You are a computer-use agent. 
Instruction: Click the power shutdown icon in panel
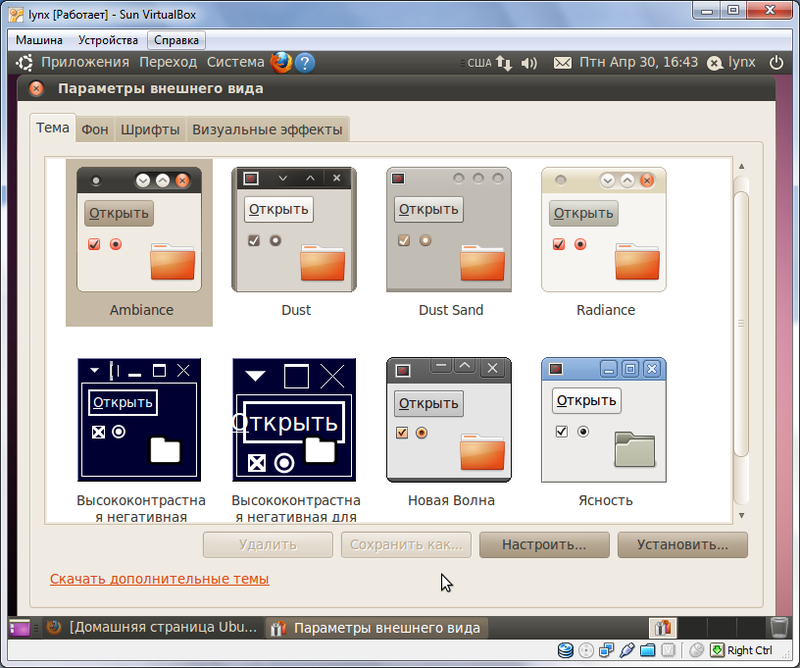(x=776, y=62)
